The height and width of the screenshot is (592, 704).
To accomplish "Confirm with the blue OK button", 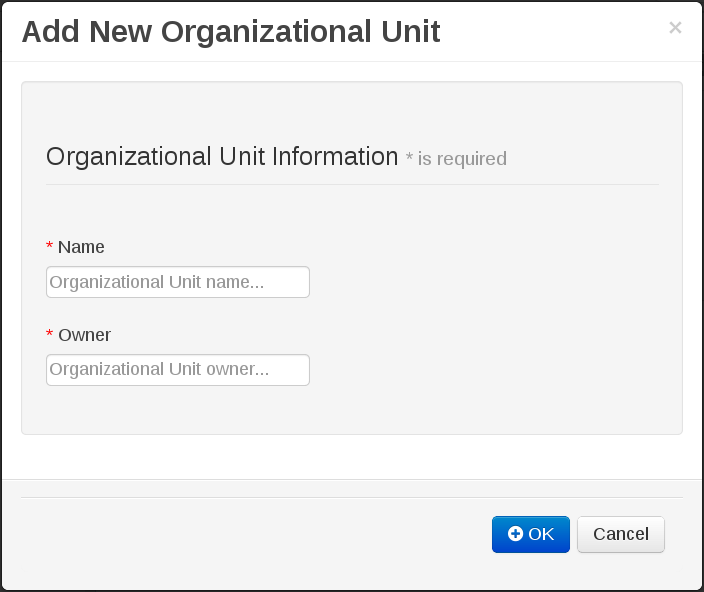I will [x=531, y=534].
